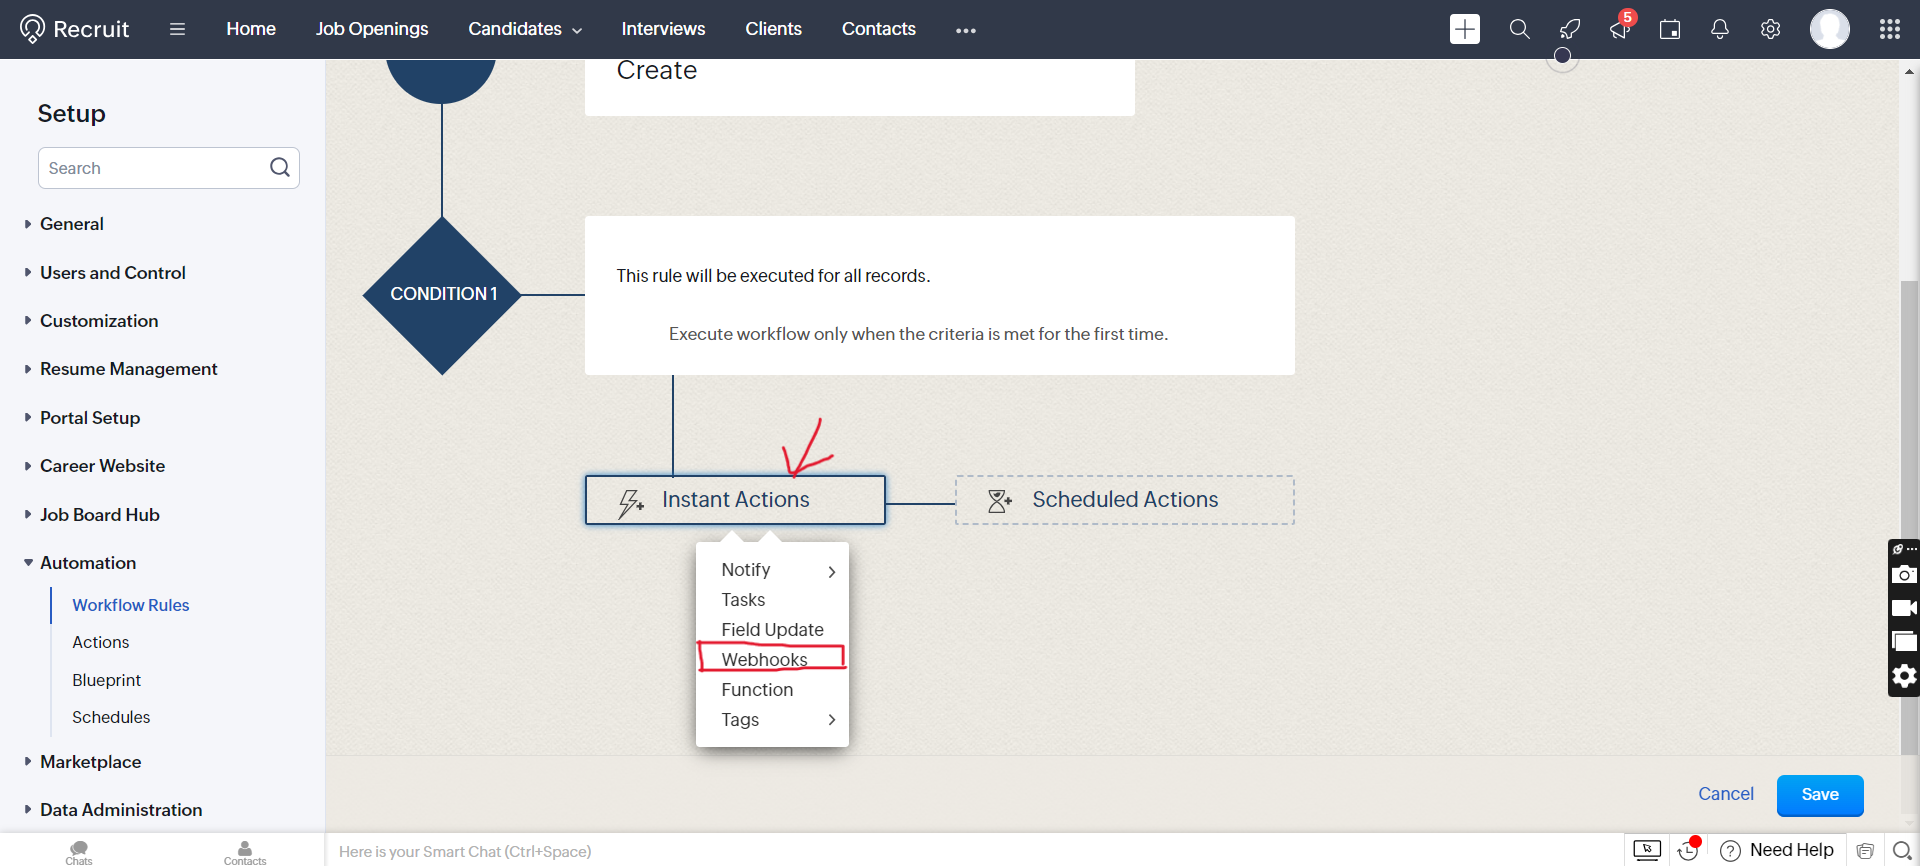Screen dimensions: 1920x866
Task: Click the CONDITION 1 diamond node
Action: (442, 295)
